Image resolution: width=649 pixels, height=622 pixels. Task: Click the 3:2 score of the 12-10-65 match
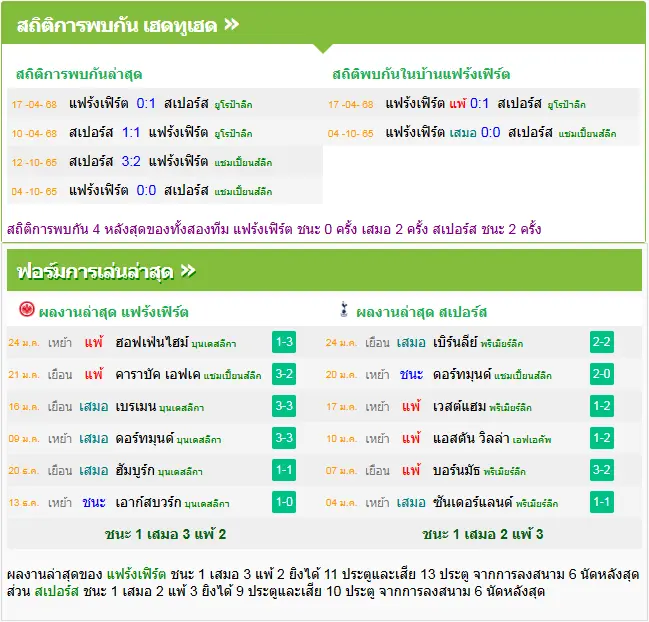tap(131, 161)
